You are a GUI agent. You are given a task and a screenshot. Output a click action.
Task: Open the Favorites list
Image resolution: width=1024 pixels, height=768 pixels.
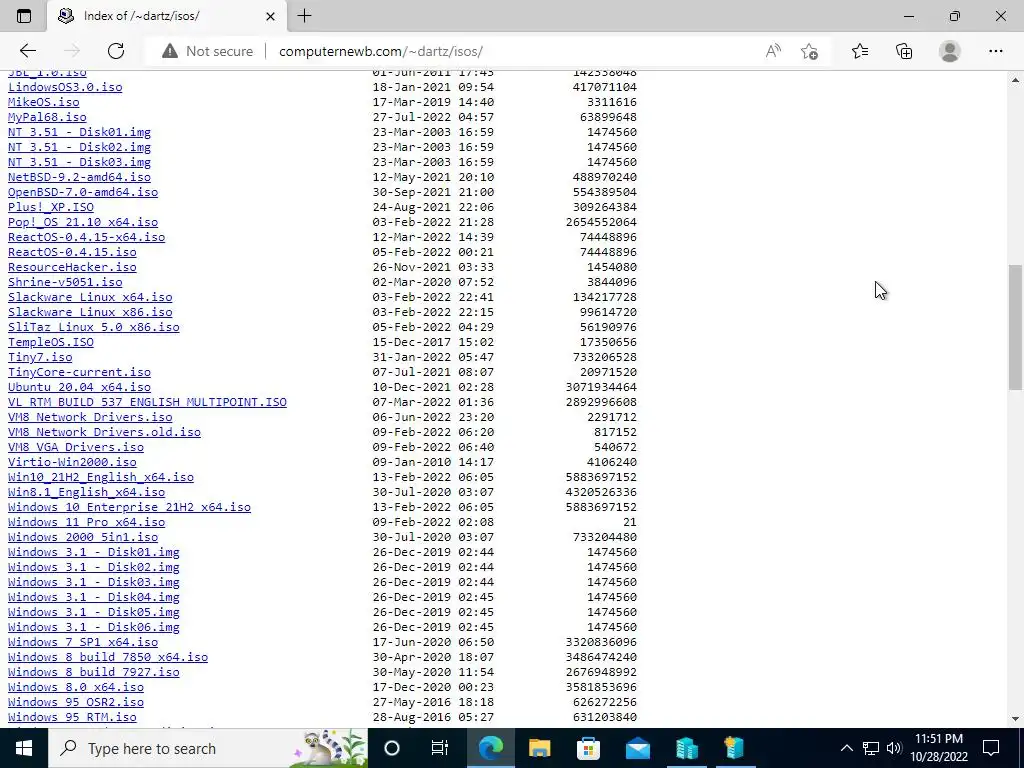point(860,51)
